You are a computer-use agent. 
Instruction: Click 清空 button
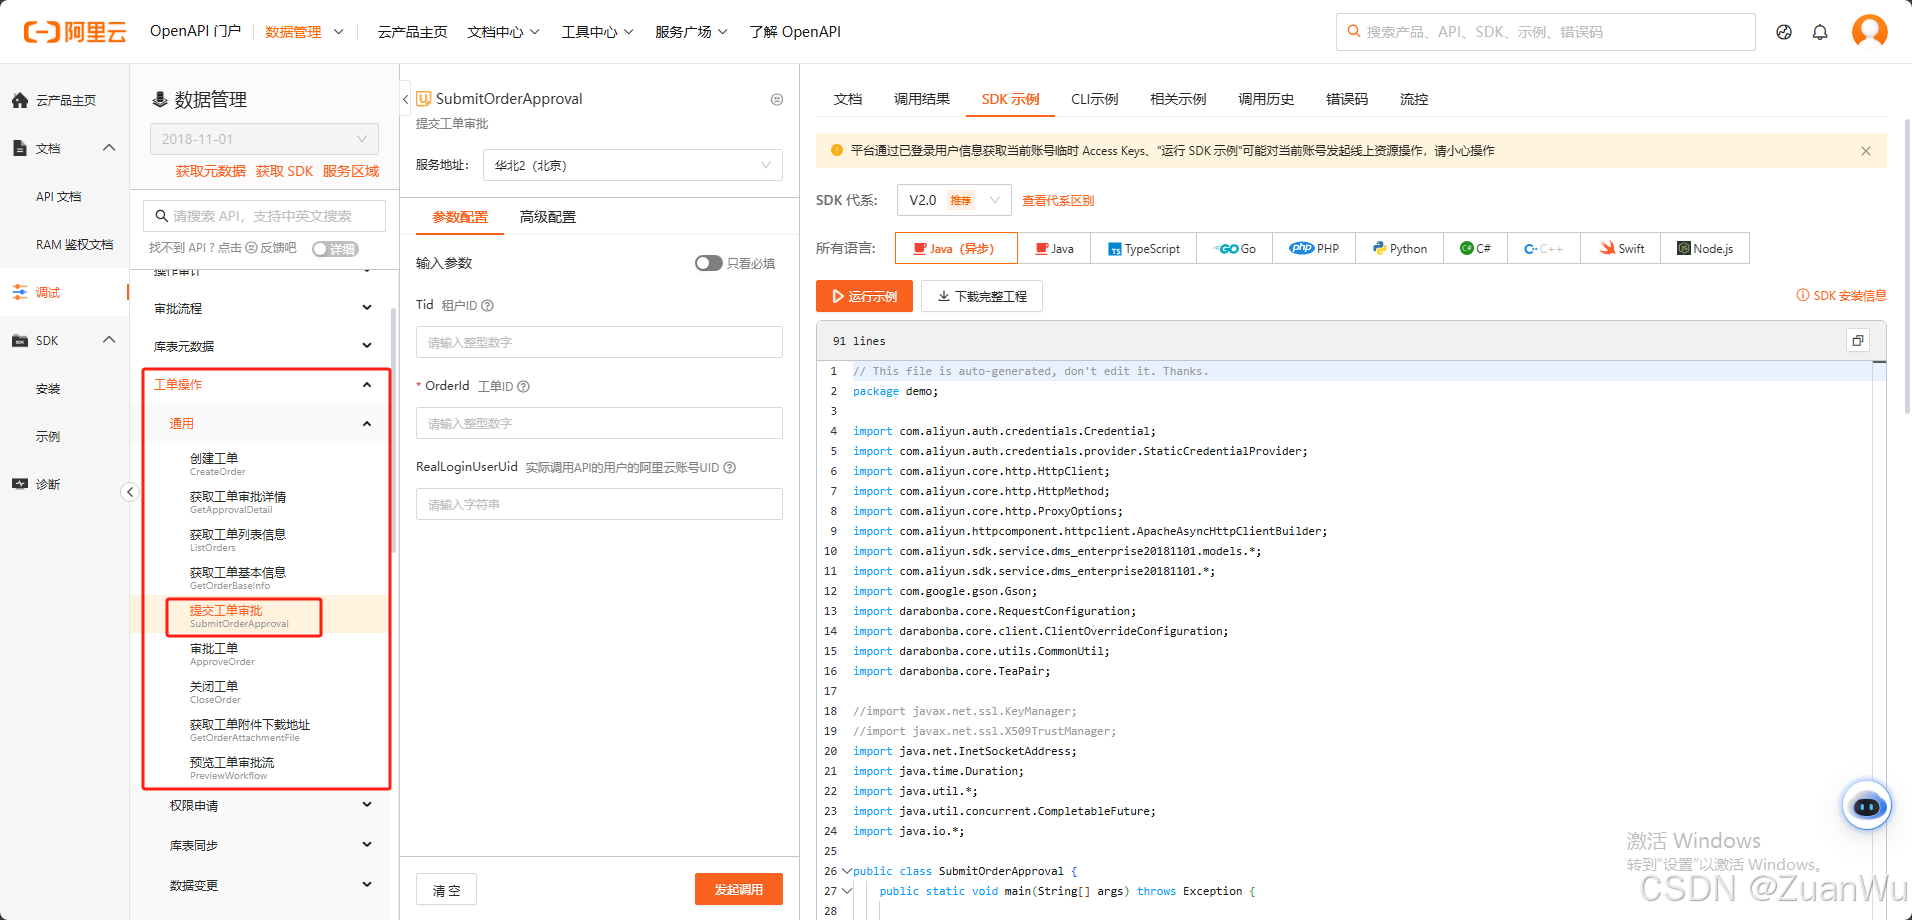coord(446,890)
